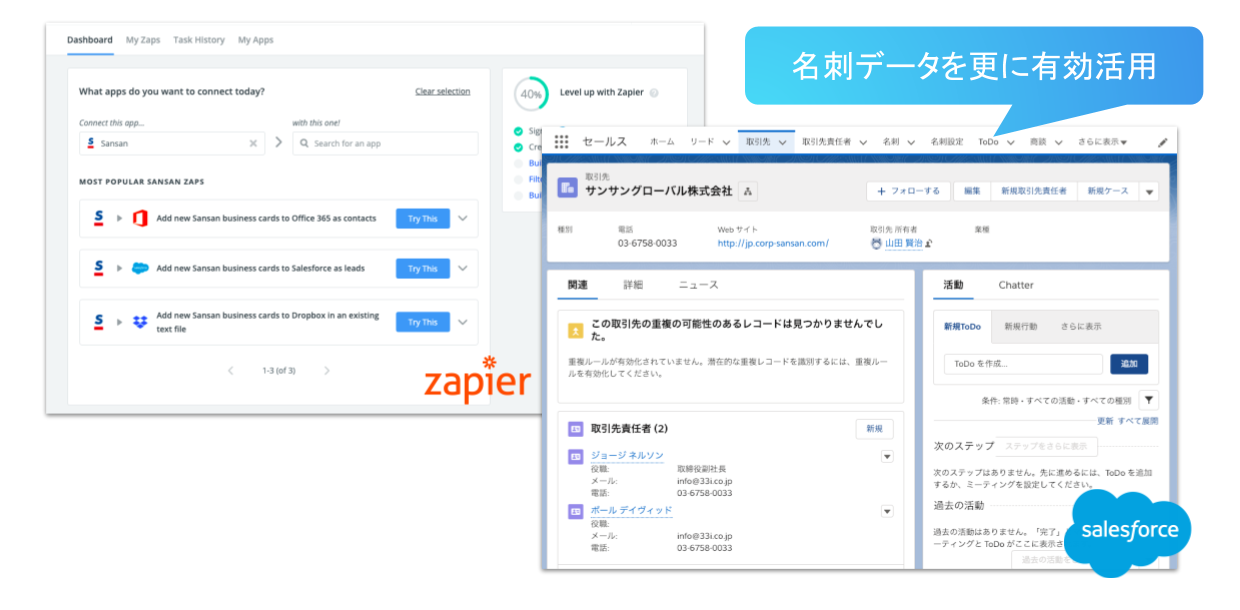Go to the previous page of Sansan Zaps

point(231,370)
